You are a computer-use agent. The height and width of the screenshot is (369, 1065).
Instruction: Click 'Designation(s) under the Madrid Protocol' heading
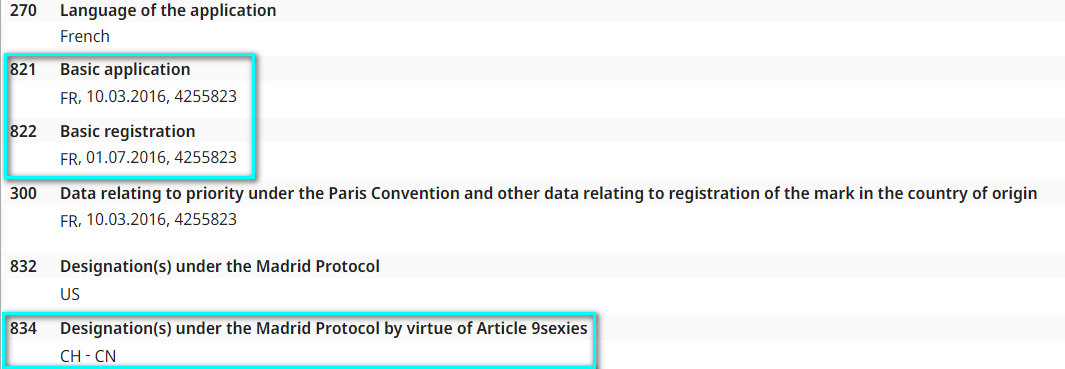(x=219, y=267)
